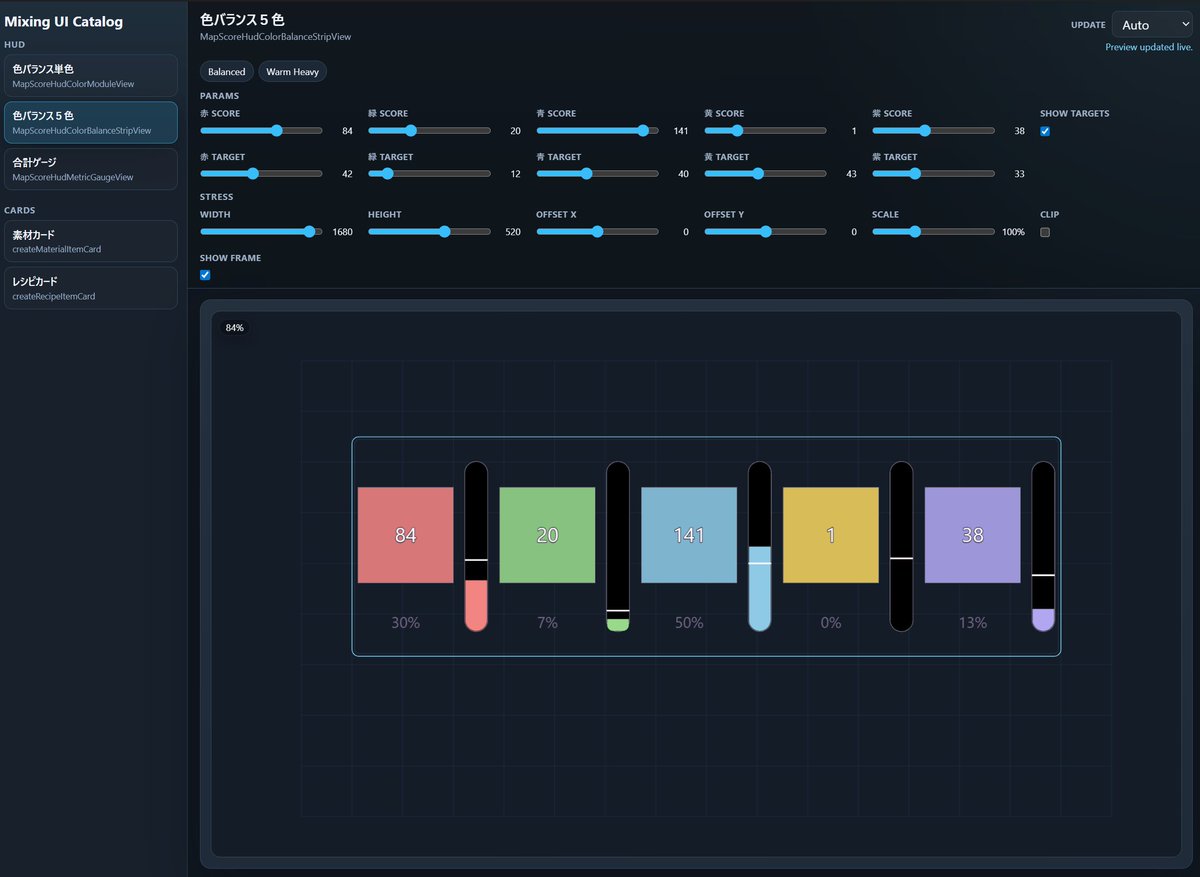Open the レシピカード card entry
This screenshot has height=877, width=1200.
point(91,288)
